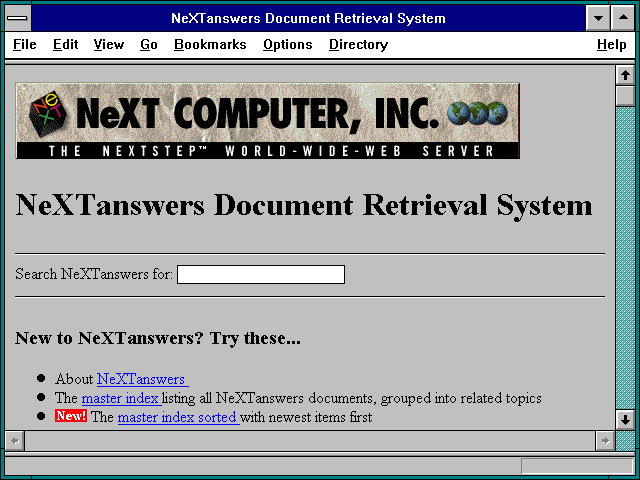The height and width of the screenshot is (480, 640).
Task: Click the window title bar text
Action: pyautogui.click(x=308, y=18)
